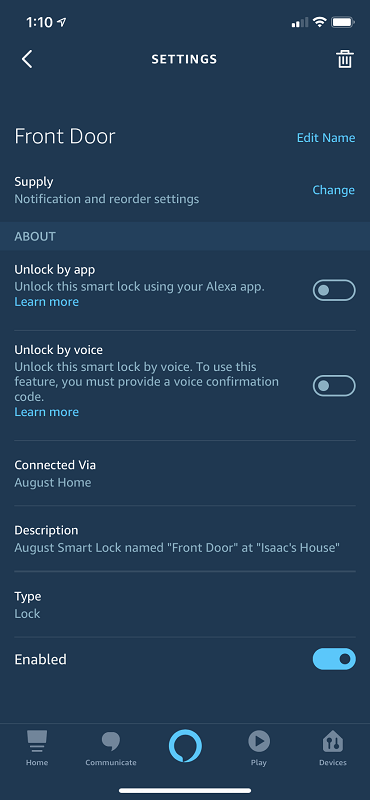Open the Devices tab icon
Screen dimensions: 370x800
[x=333, y=742]
